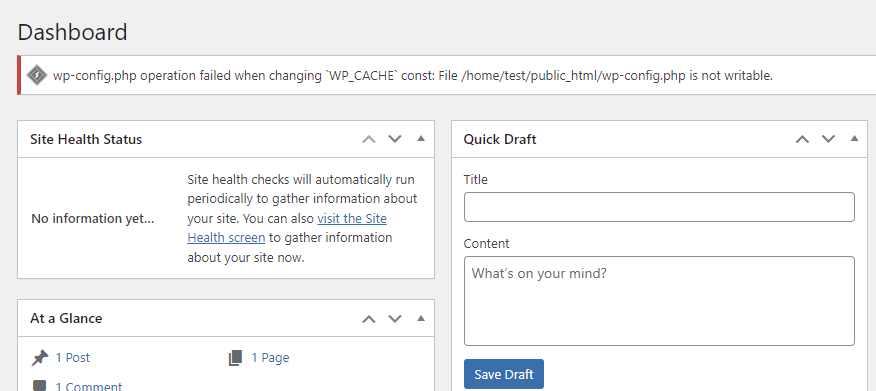Collapse the Site Health Status panel
The width and height of the screenshot is (876, 391).
[x=421, y=139]
